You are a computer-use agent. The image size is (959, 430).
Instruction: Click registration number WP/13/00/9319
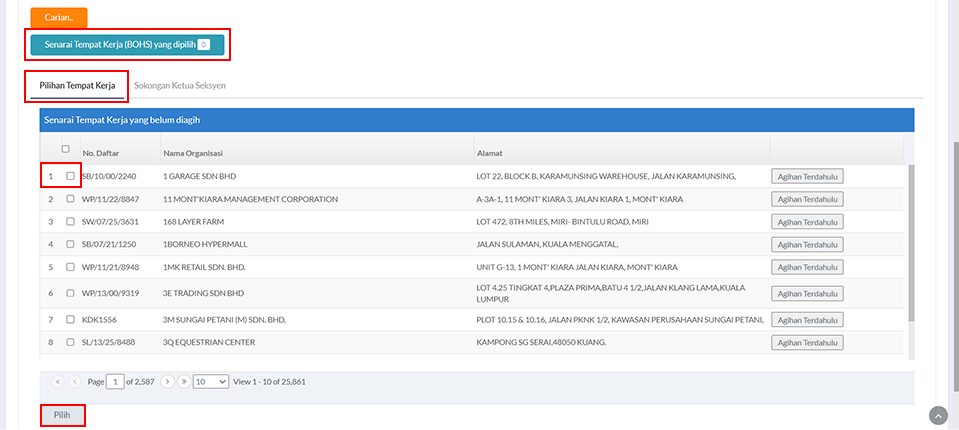click(111, 293)
